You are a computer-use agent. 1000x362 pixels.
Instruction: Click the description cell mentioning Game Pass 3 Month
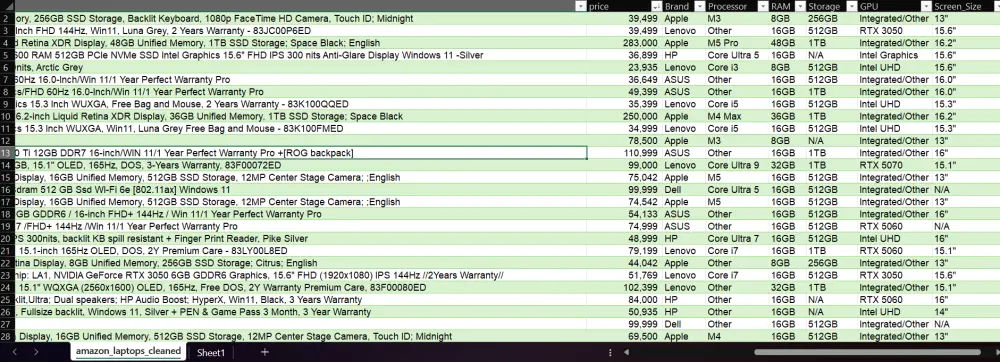coord(300,312)
